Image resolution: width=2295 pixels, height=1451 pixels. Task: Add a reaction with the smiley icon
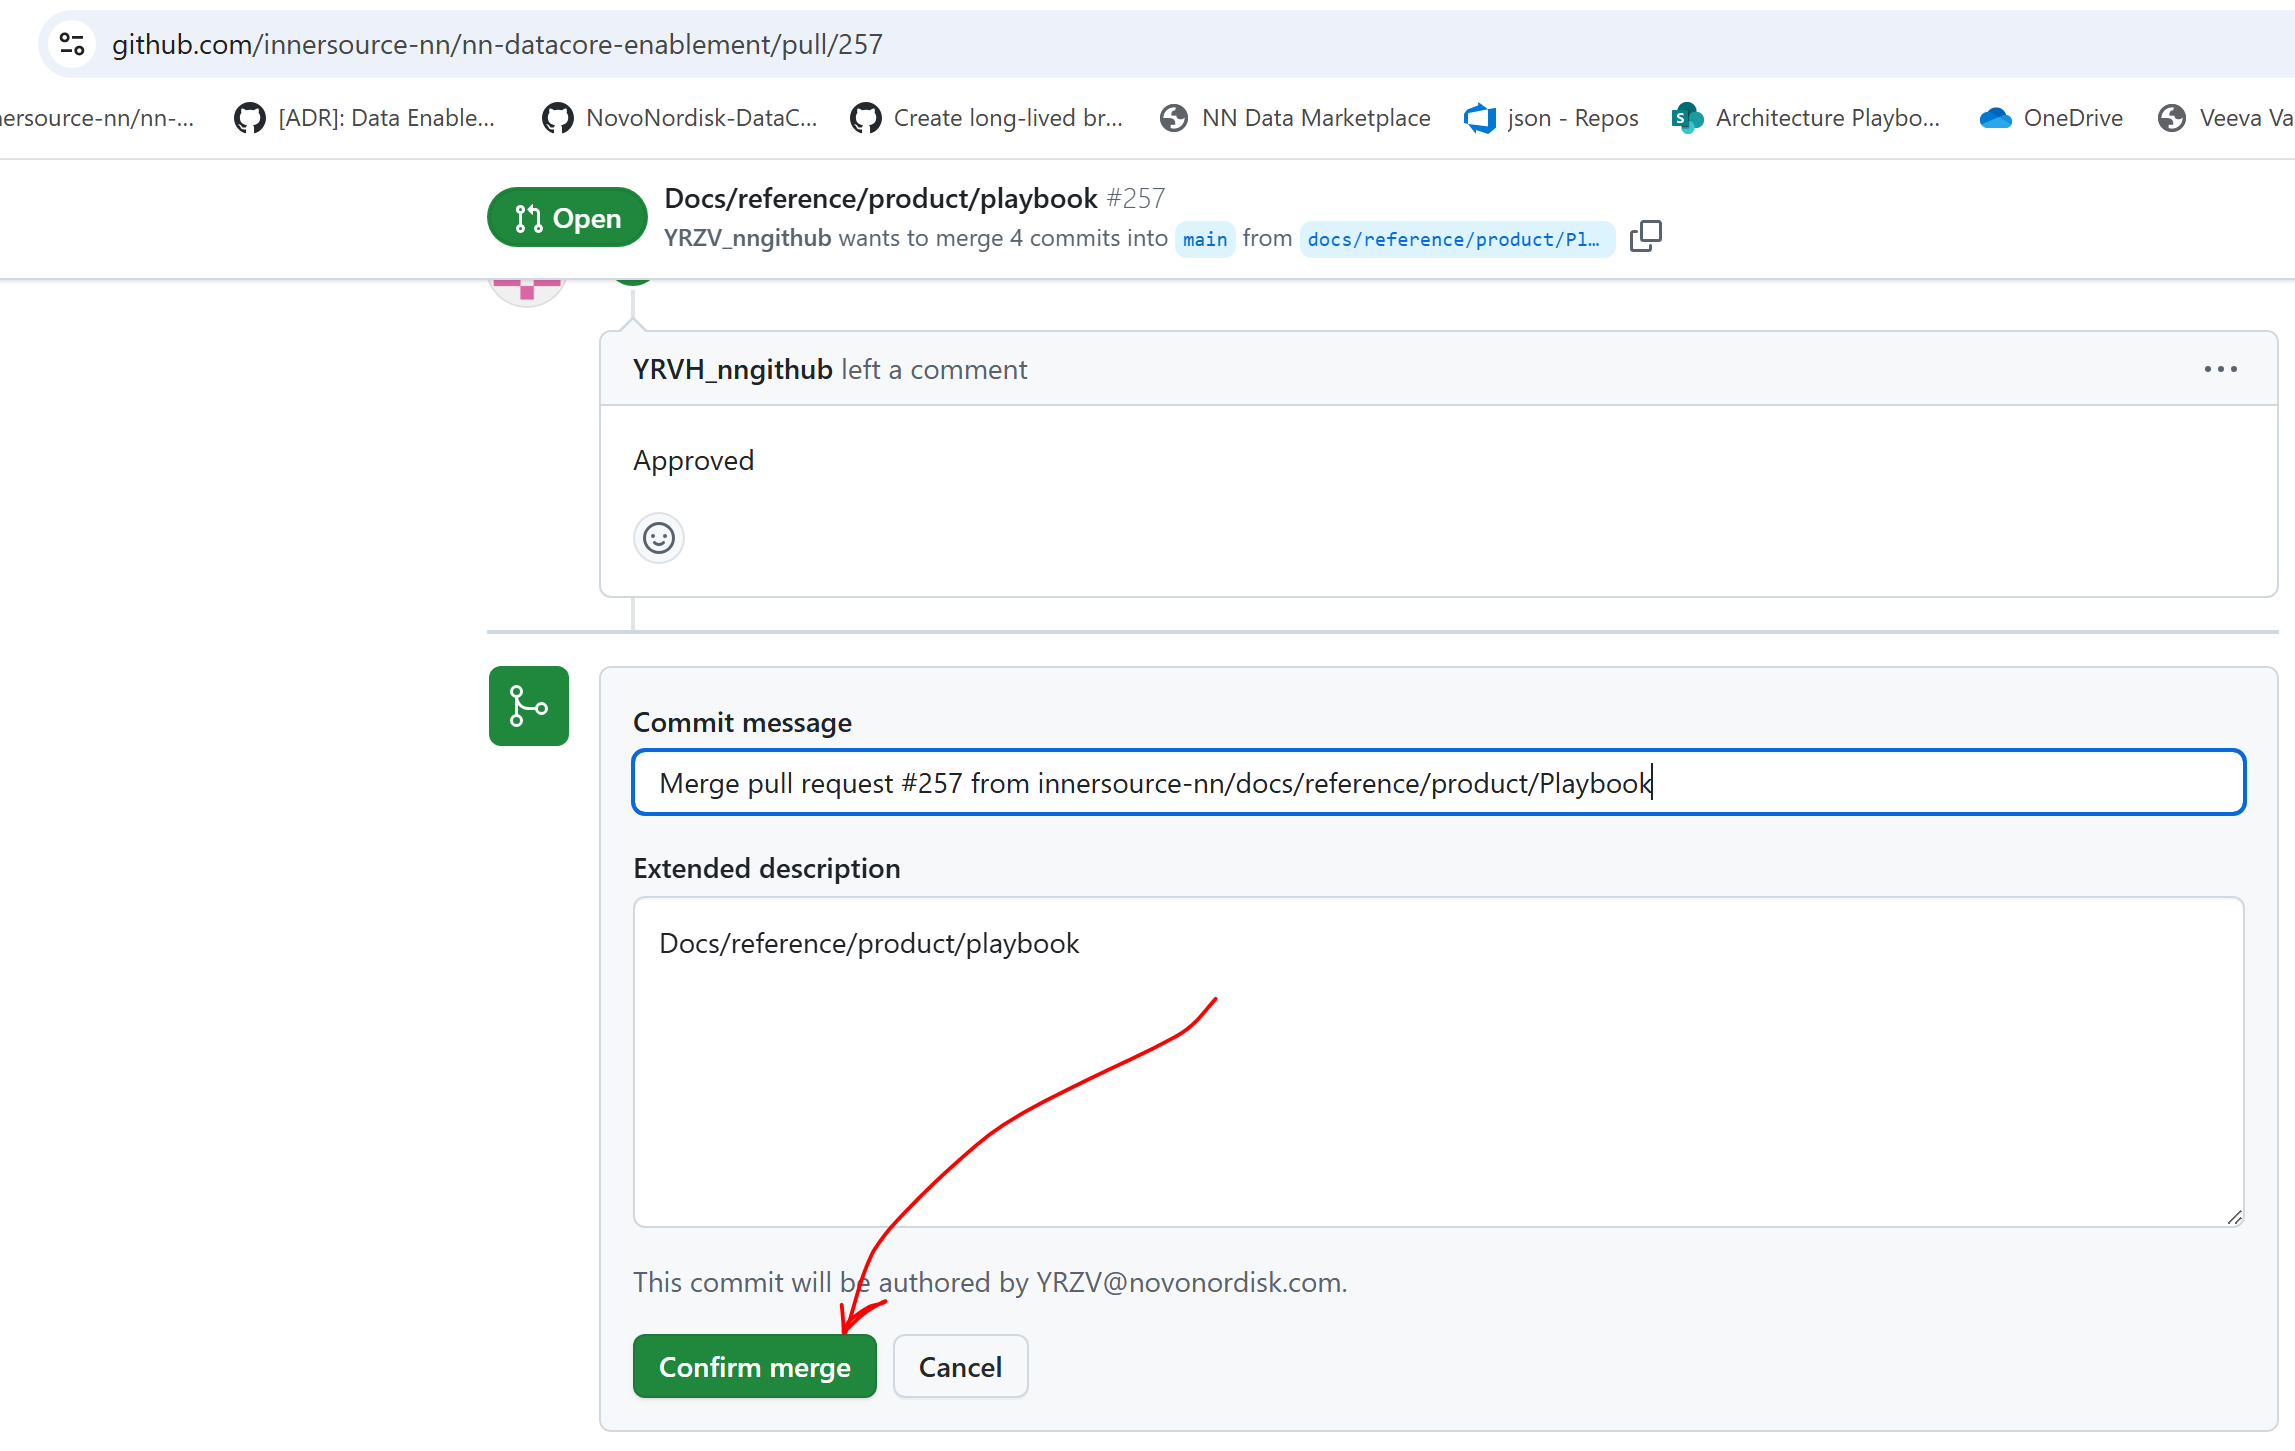pyautogui.click(x=659, y=538)
